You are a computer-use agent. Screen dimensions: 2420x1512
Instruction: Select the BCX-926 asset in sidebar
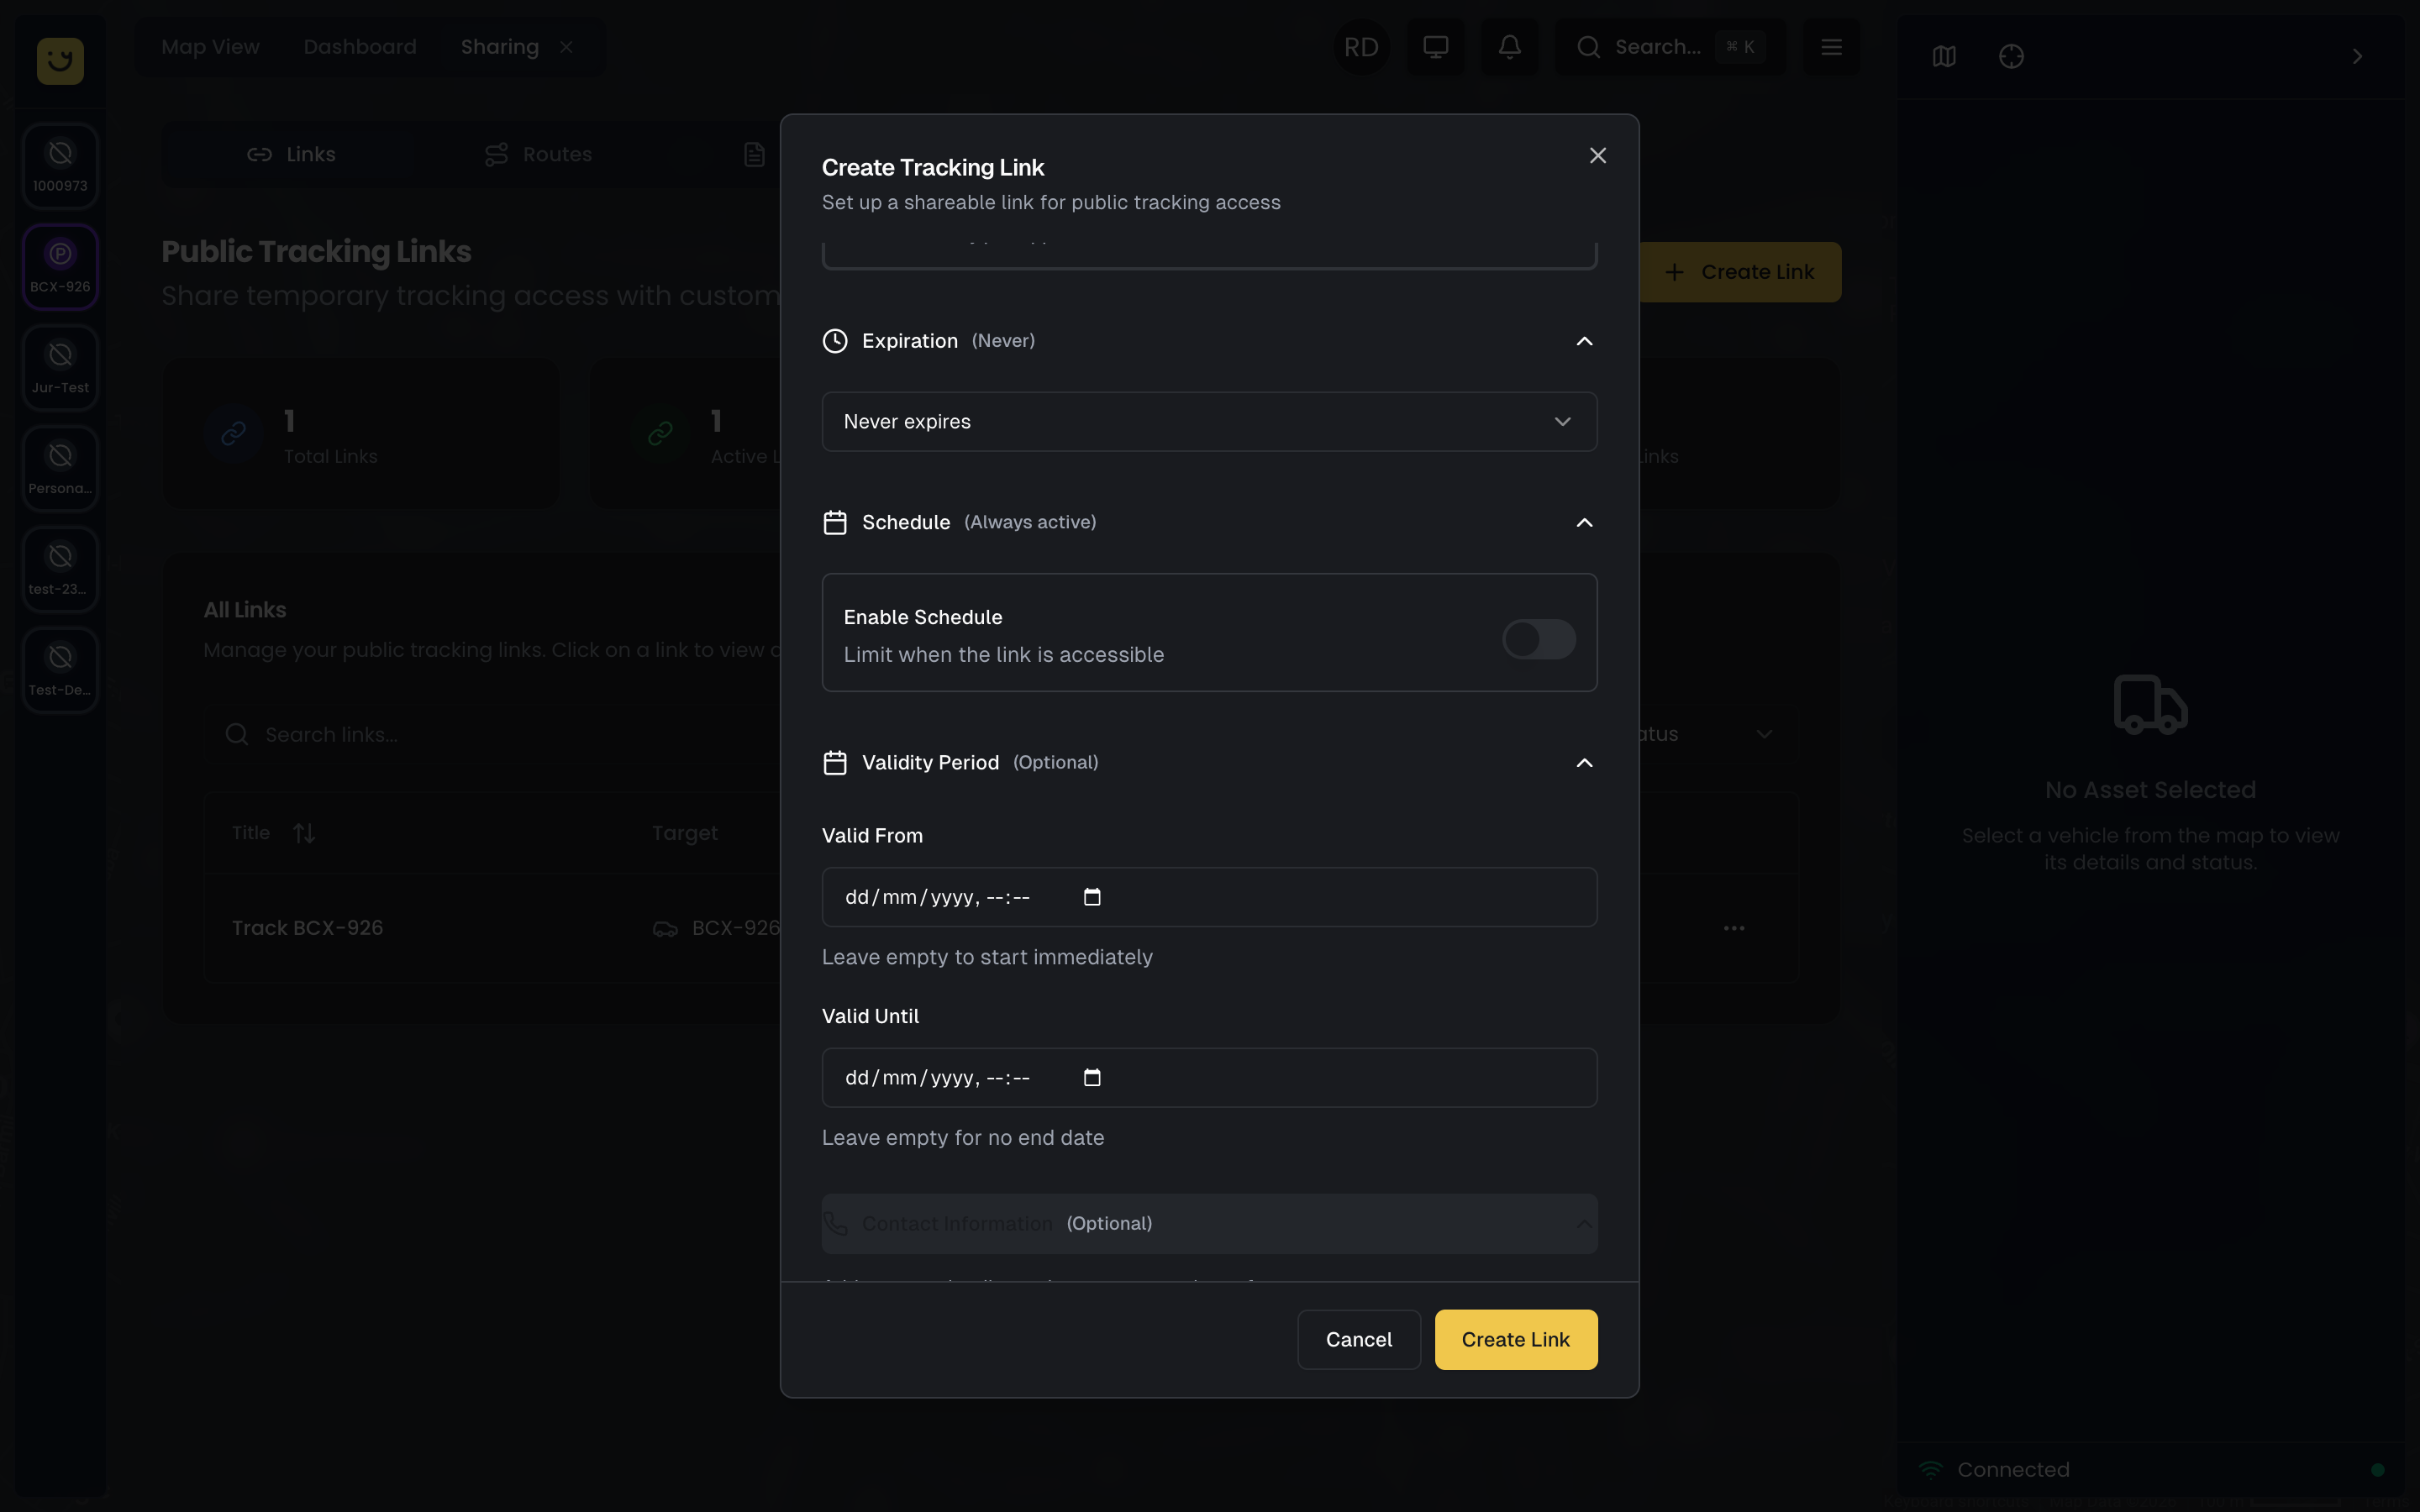point(60,267)
